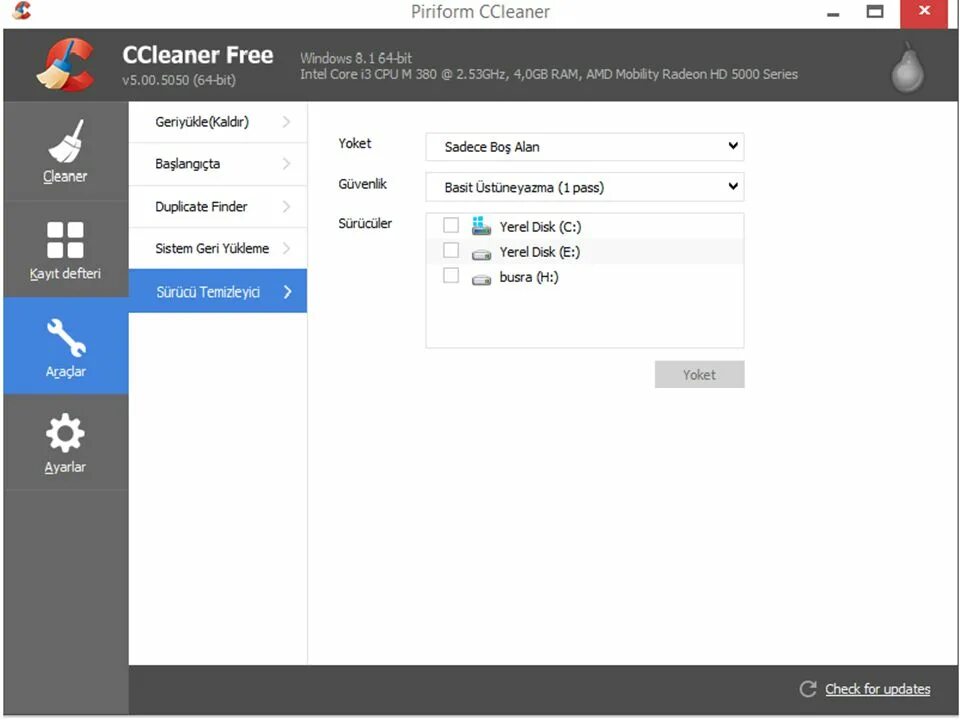Click chevron next to Duplicate Finder
960x720 pixels.
tap(287, 206)
